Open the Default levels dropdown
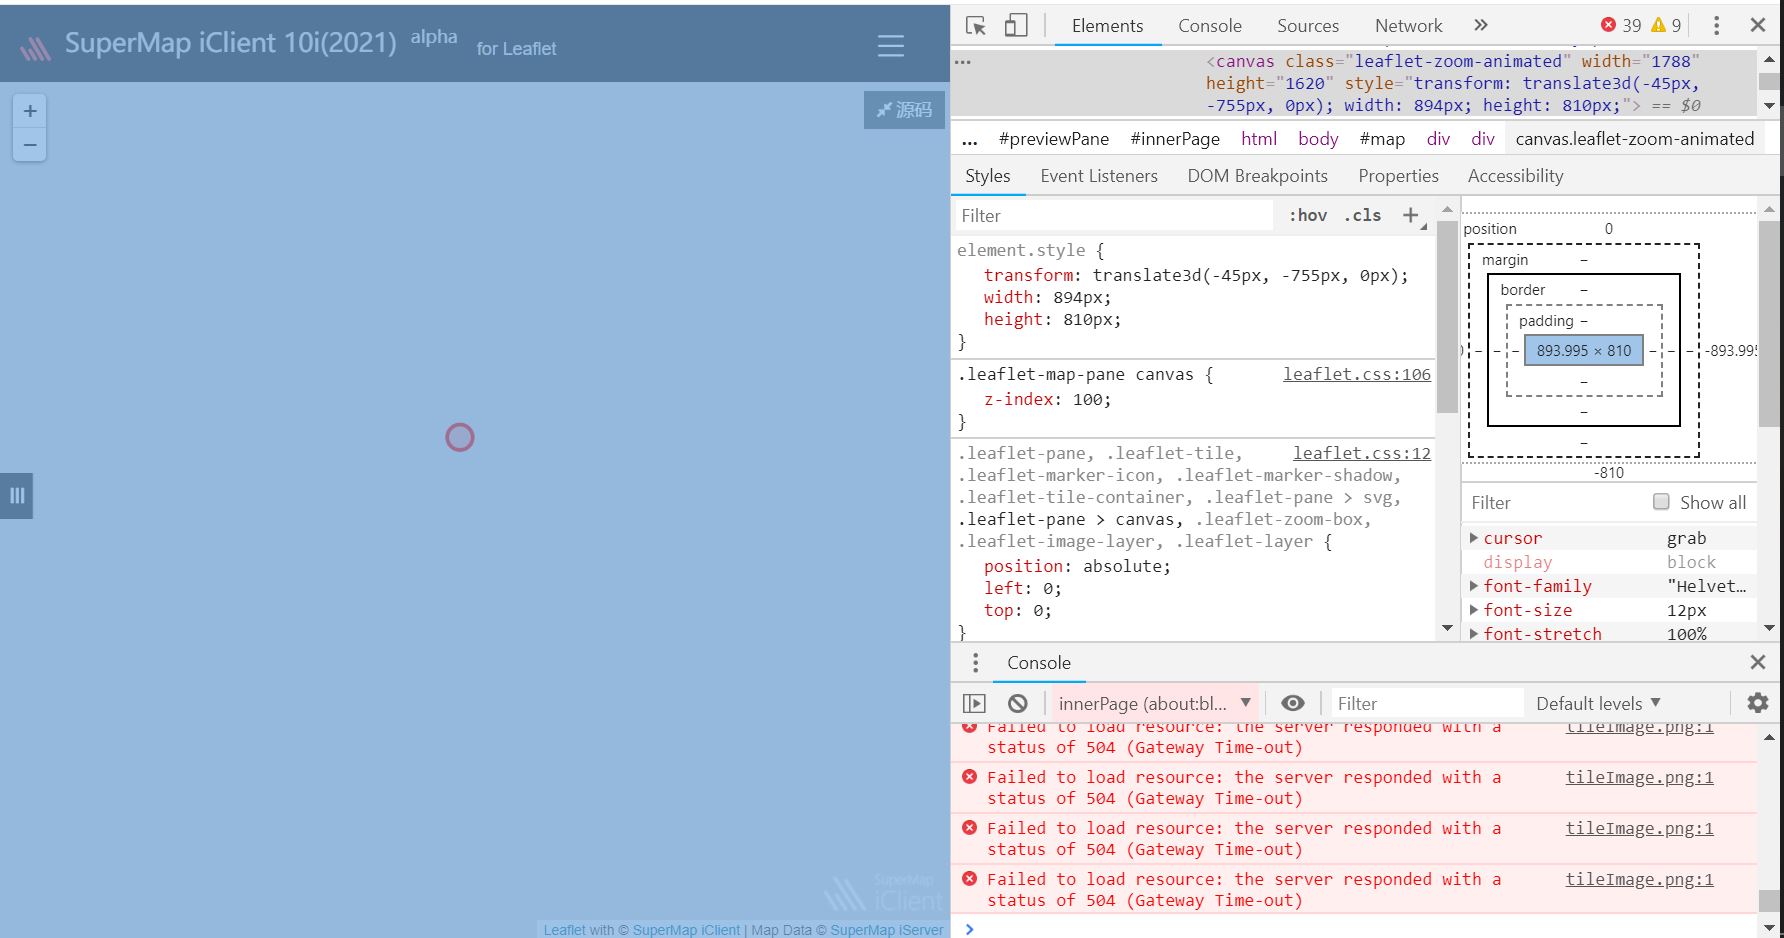The height and width of the screenshot is (938, 1784). pos(1598,703)
